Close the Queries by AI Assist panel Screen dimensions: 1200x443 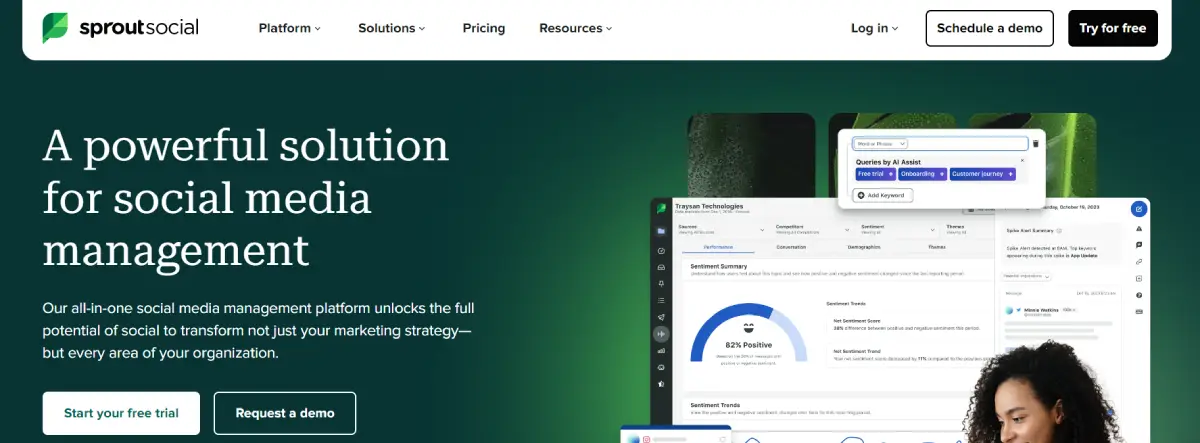click(1021, 160)
